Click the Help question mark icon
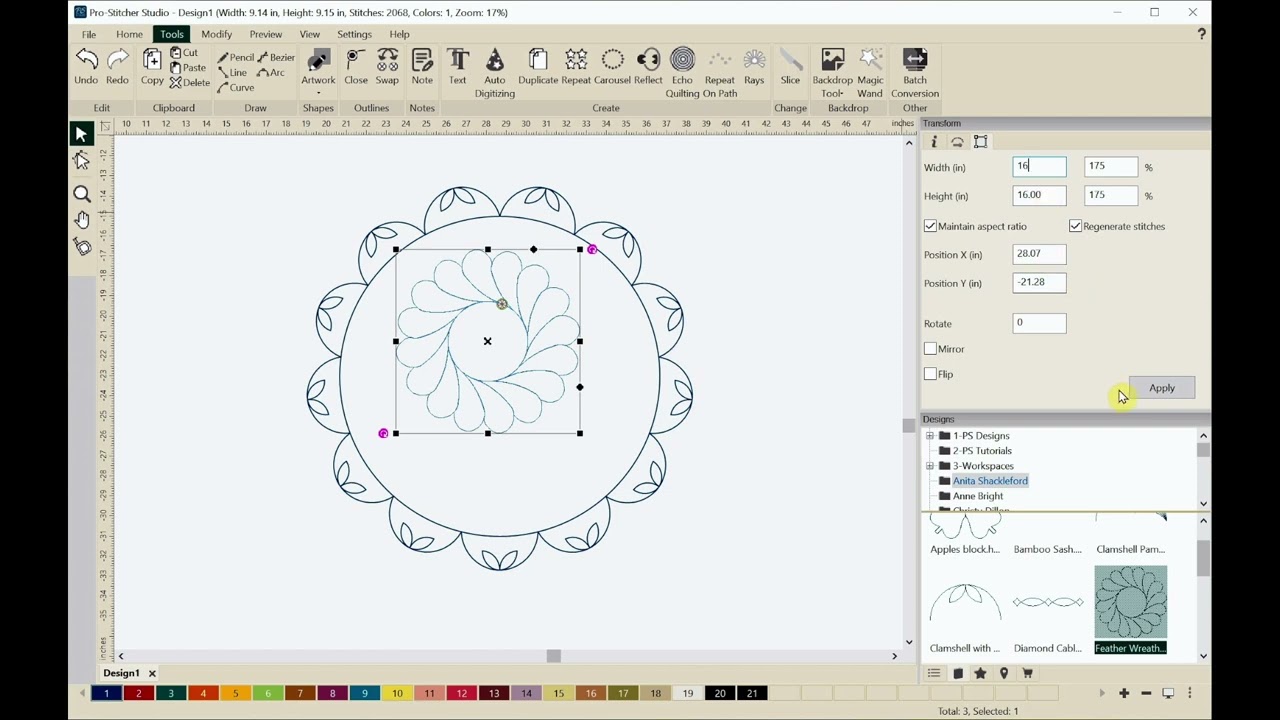The height and width of the screenshot is (720, 1280). coord(1201,34)
